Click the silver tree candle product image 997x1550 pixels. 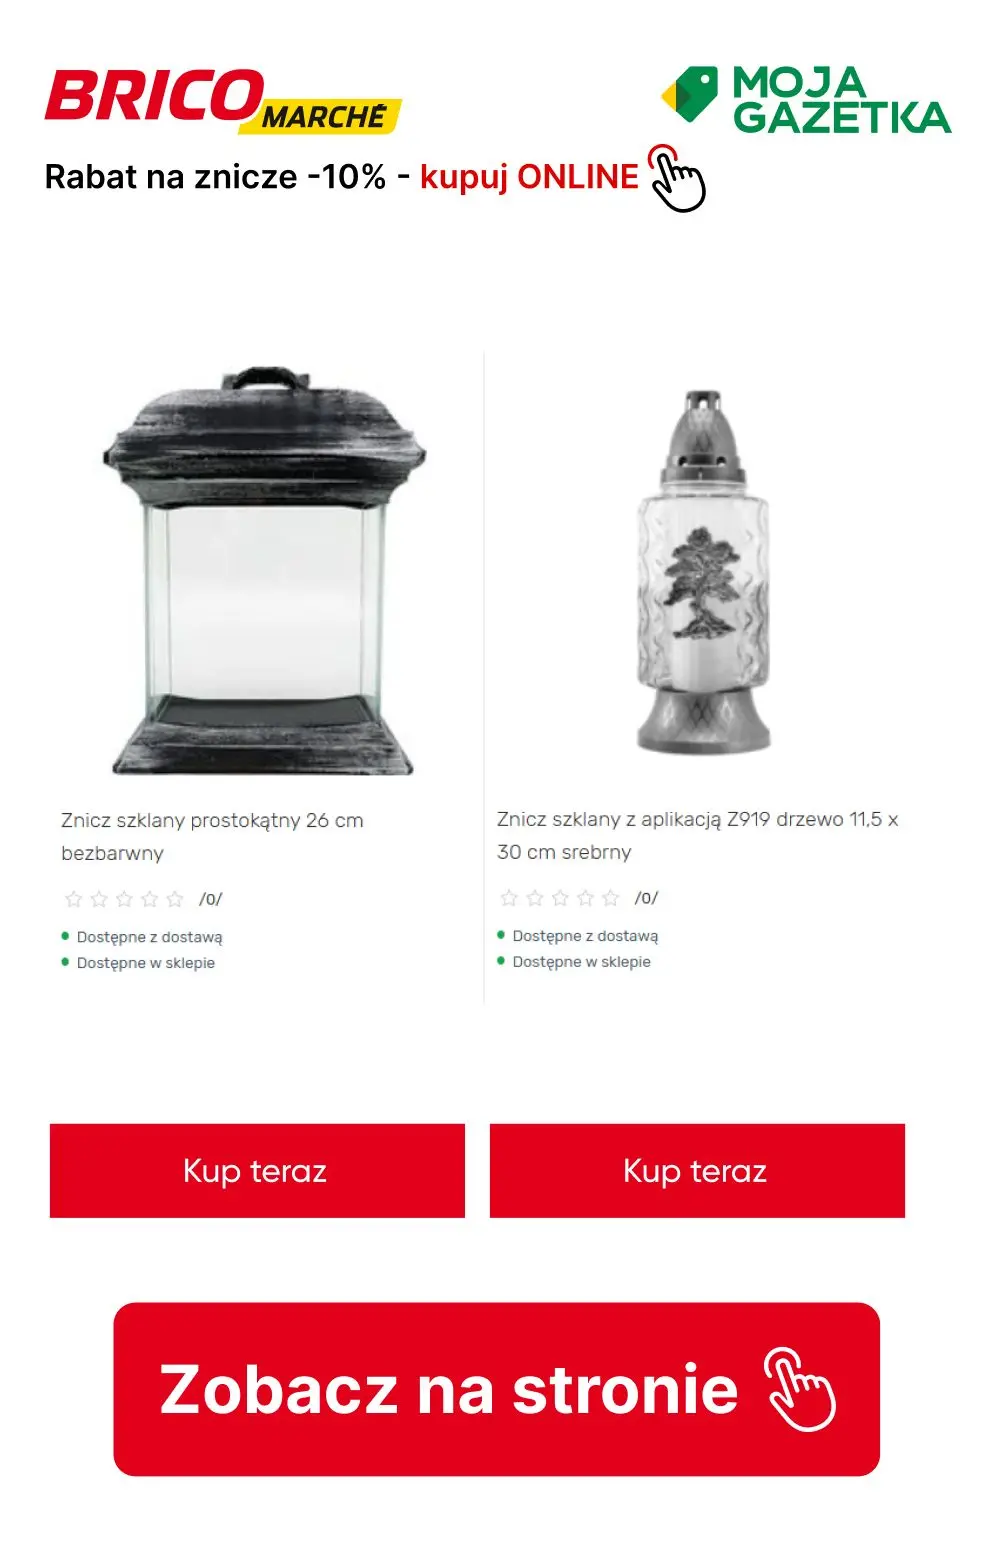click(704, 570)
